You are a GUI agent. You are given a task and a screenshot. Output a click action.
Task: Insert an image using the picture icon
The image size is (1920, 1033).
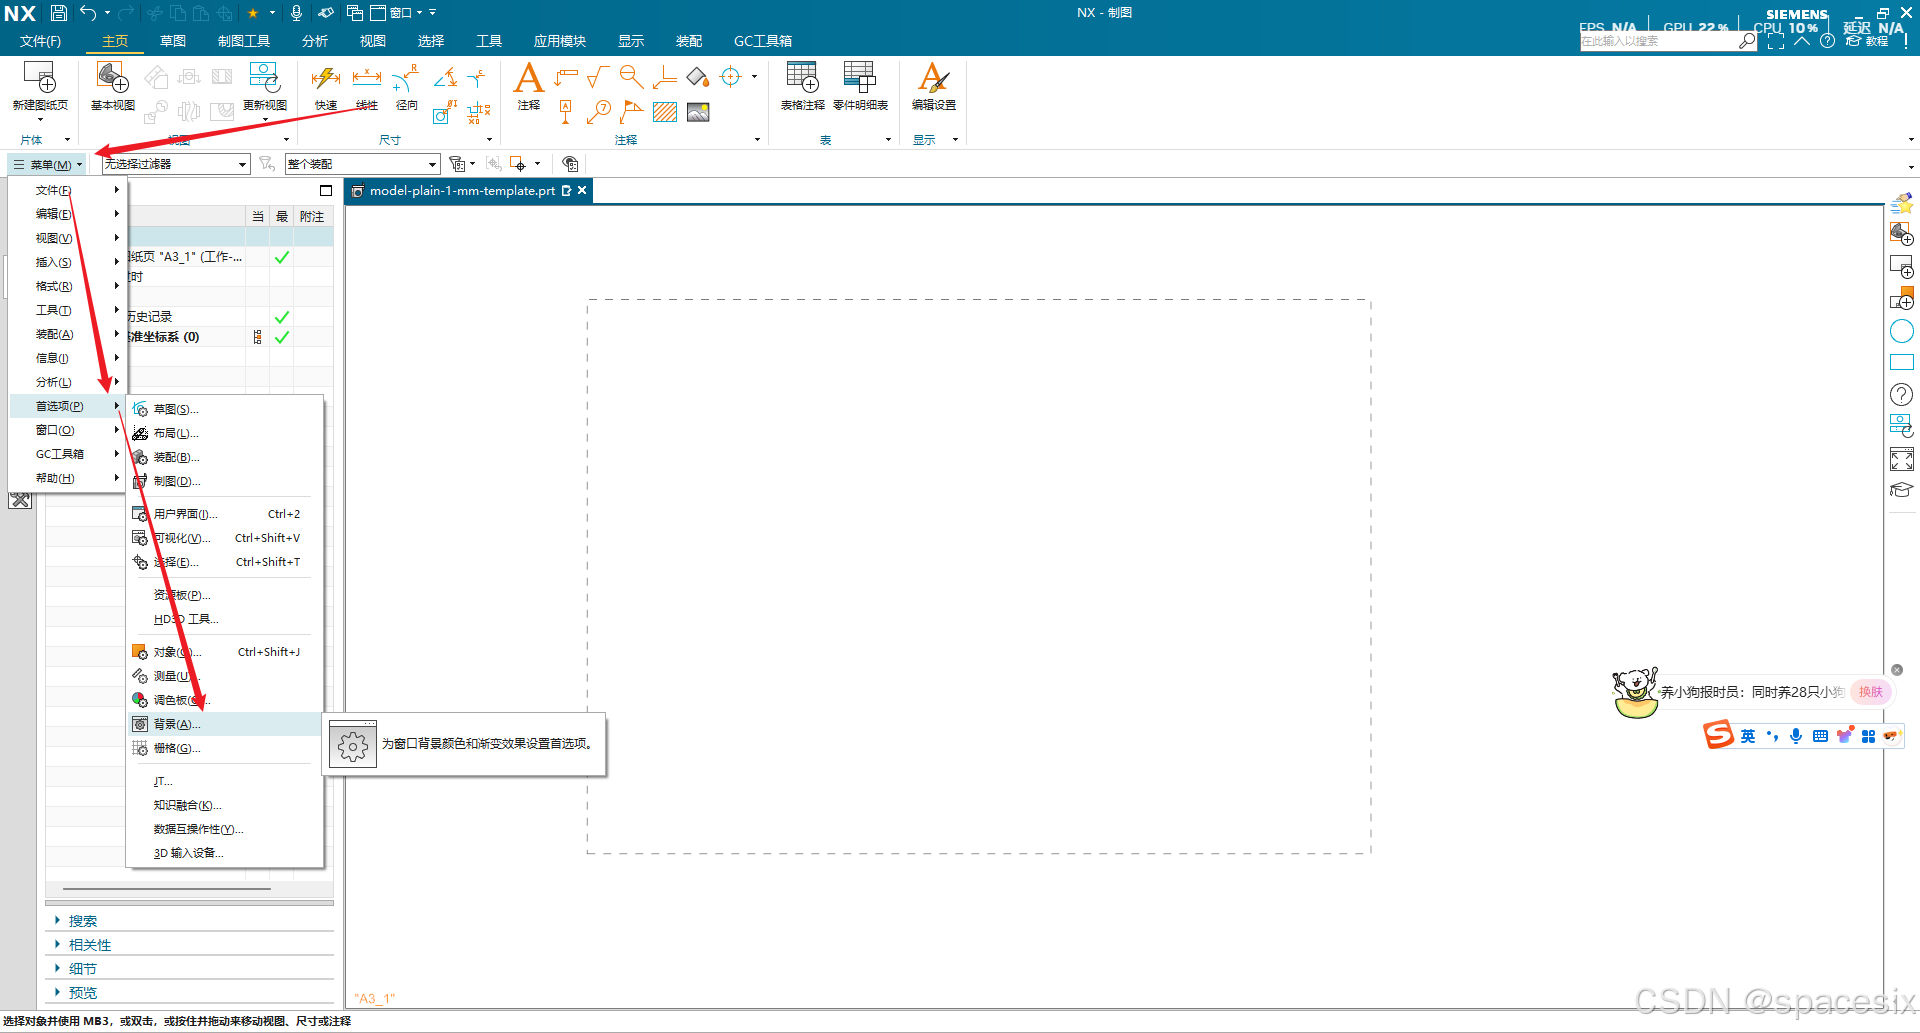pyautogui.click(x=698, y=112)
